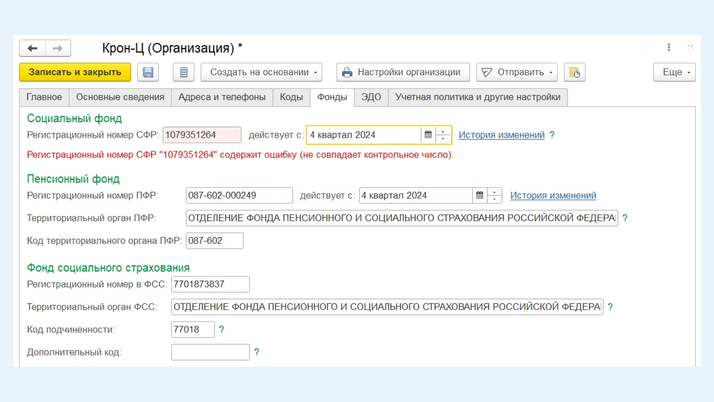
Task: Open the document list icon button
Action: point(184,72)
